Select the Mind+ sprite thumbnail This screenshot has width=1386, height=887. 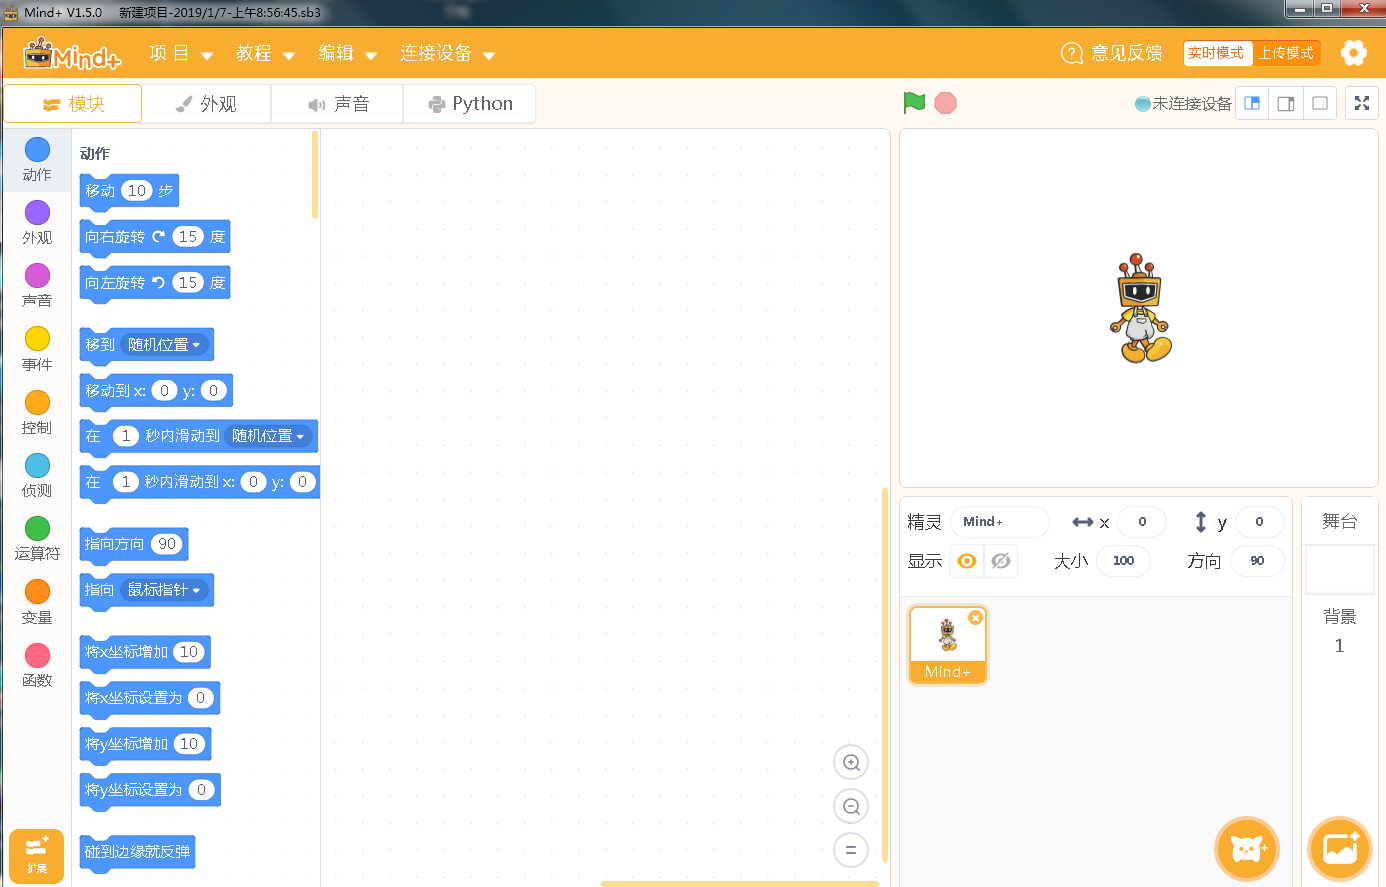point(947,645)
